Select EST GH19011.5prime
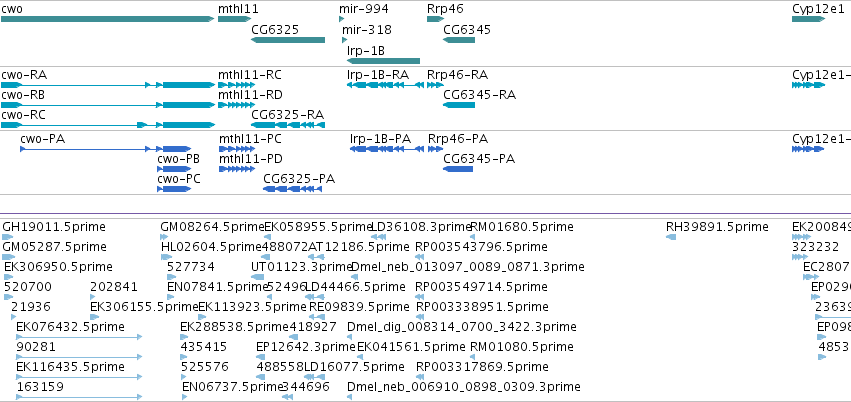This screenshot has height=402, width=851. coord(54,227)
